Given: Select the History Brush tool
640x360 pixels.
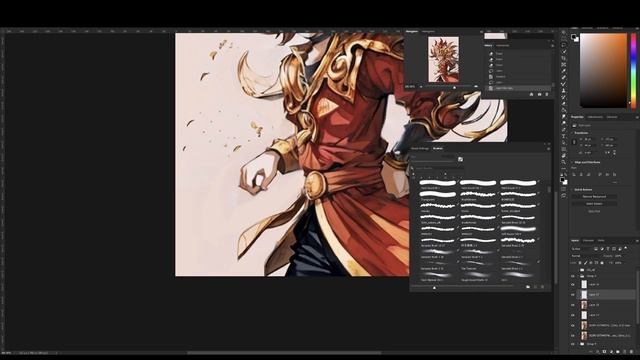Looking at the screenshot, I should [x=564, y=97].
